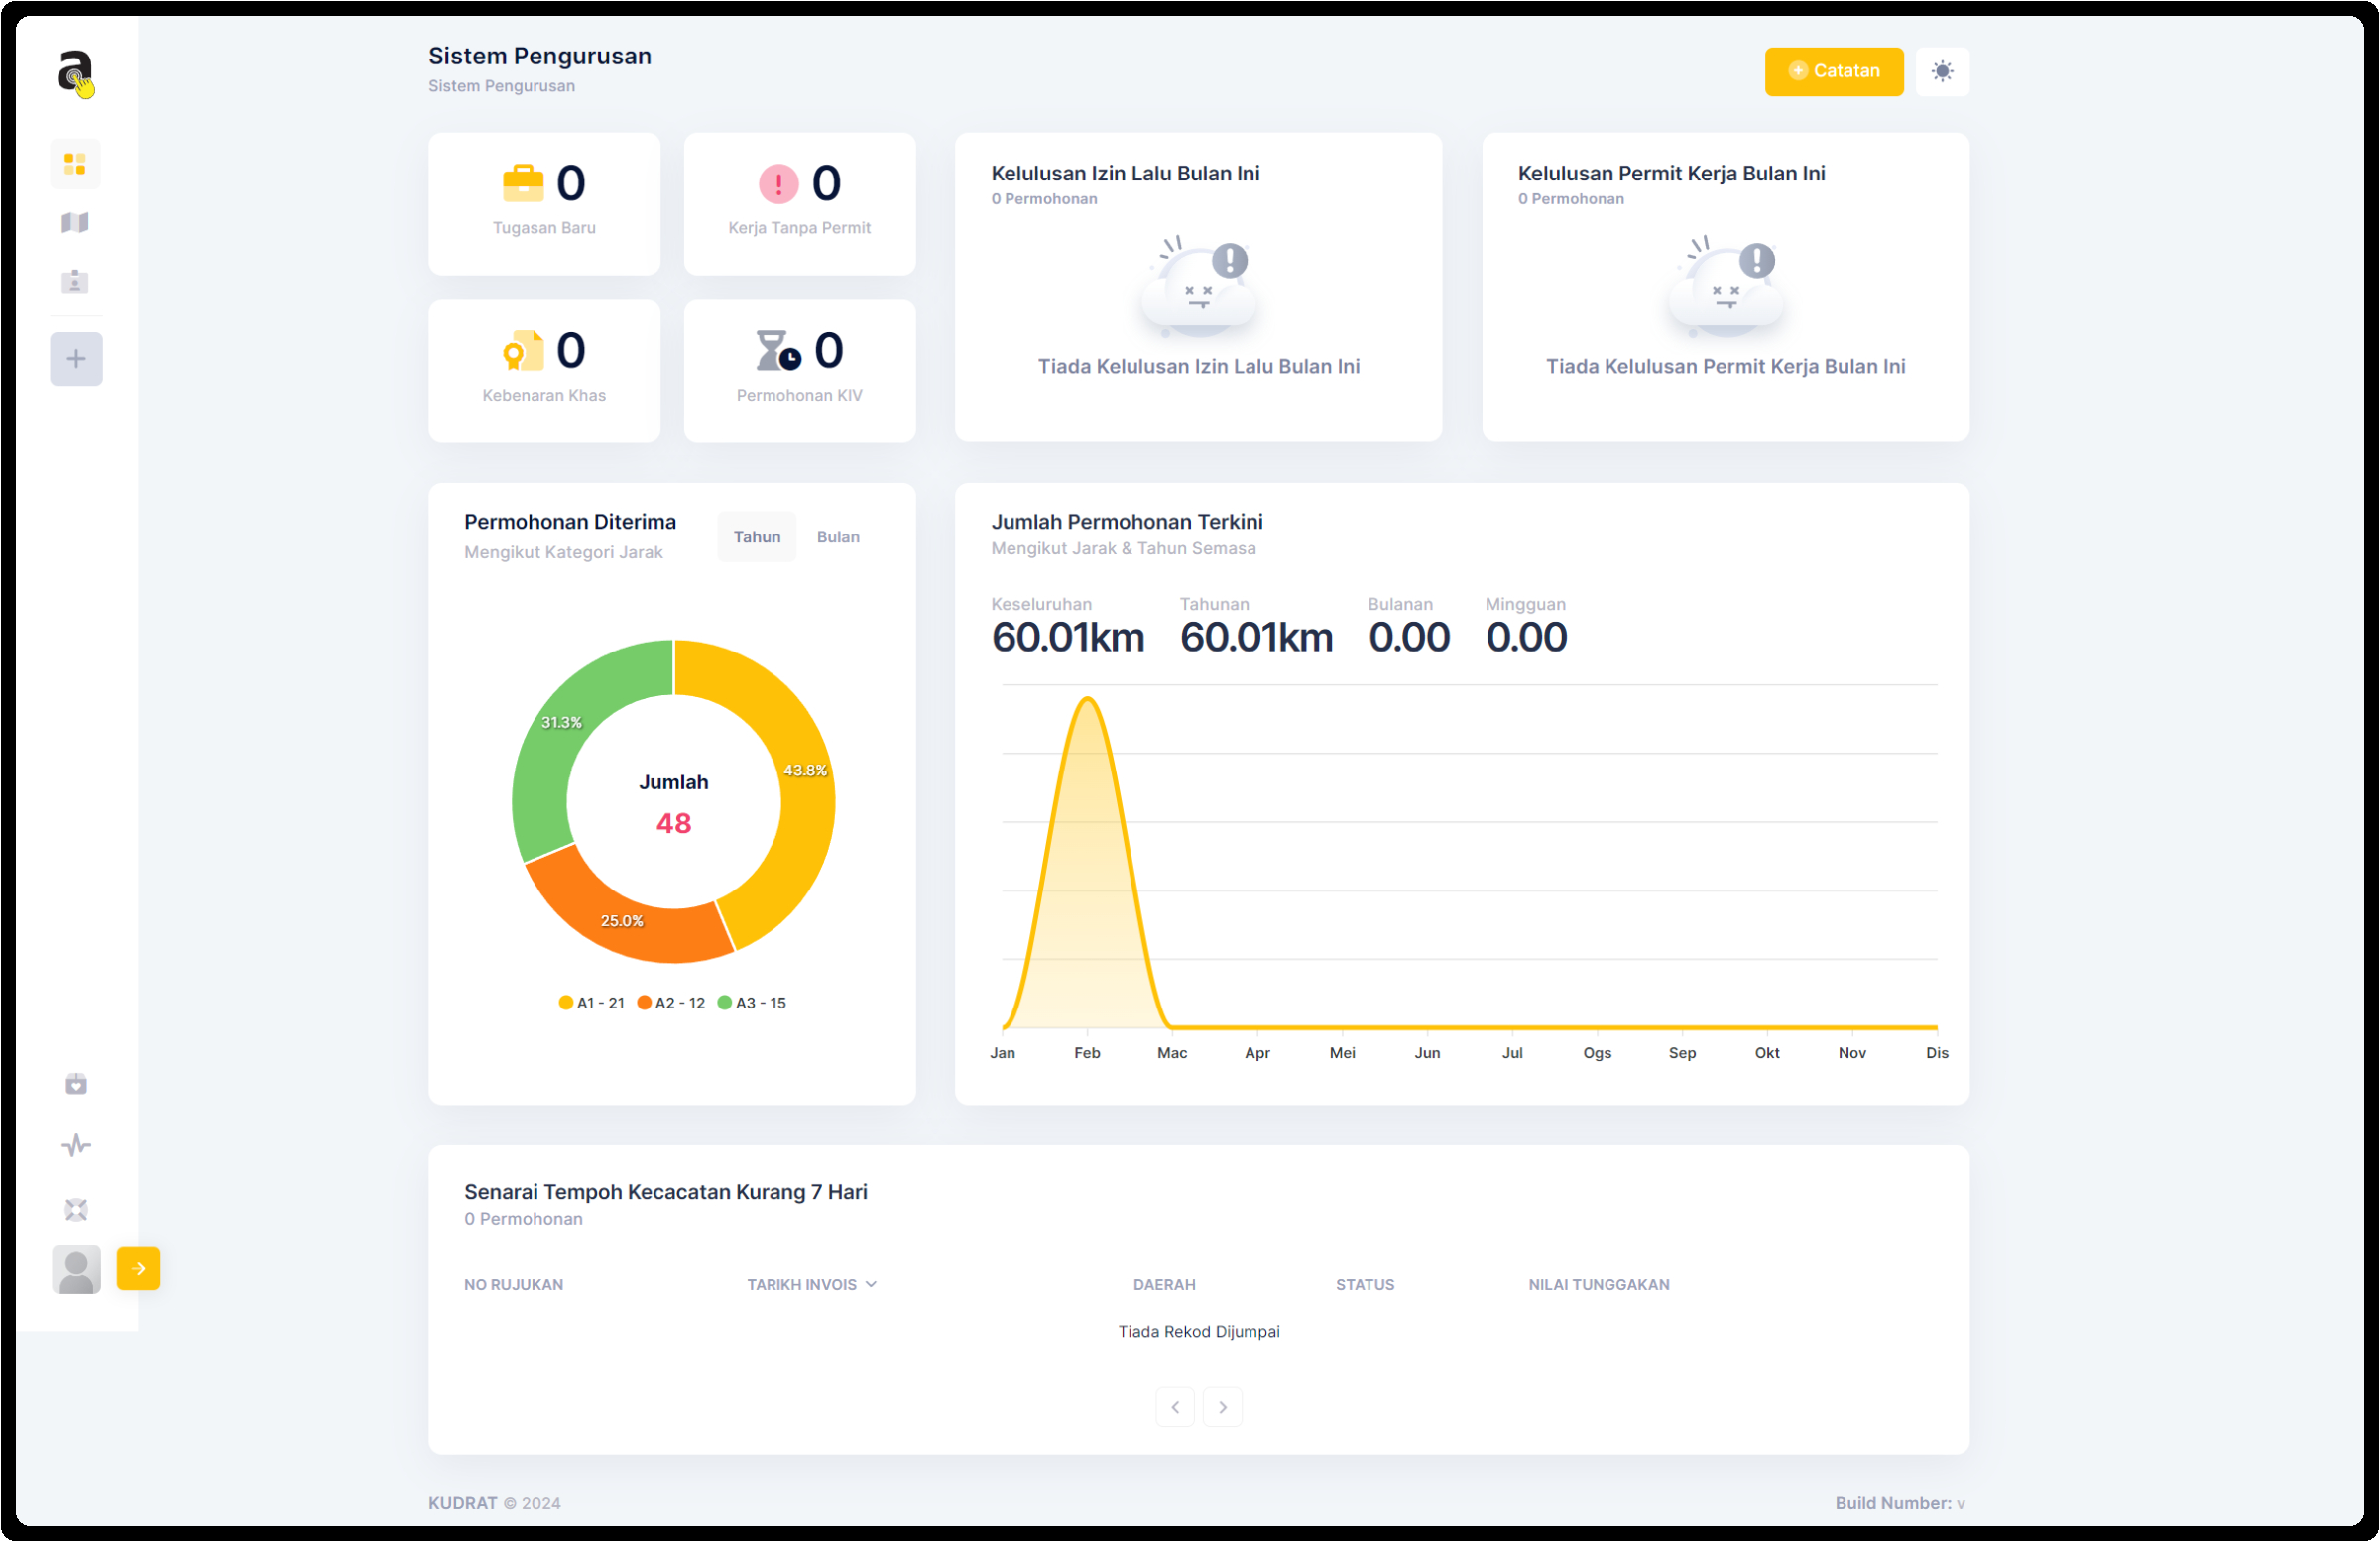
Task: Expand sidebar with yellow arrow button
Action: [138, 1269]
